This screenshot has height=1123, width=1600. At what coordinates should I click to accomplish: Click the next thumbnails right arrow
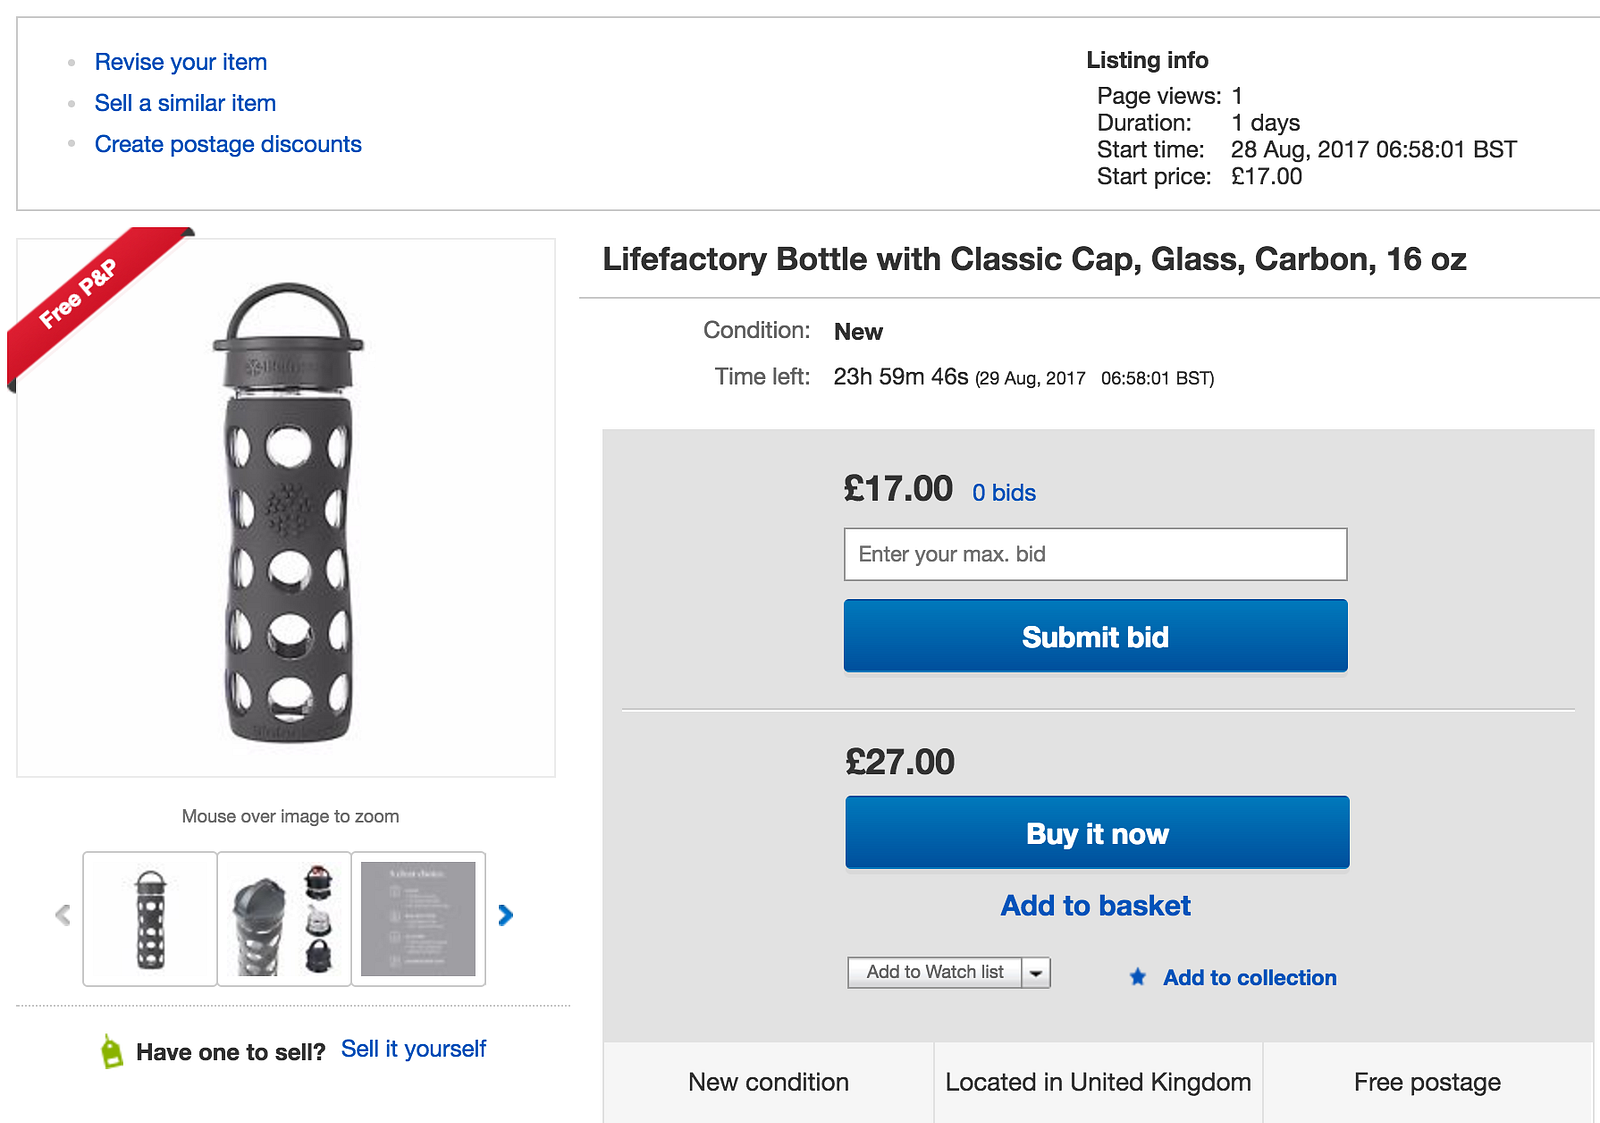pyautogui.click(x=506, y=915)
